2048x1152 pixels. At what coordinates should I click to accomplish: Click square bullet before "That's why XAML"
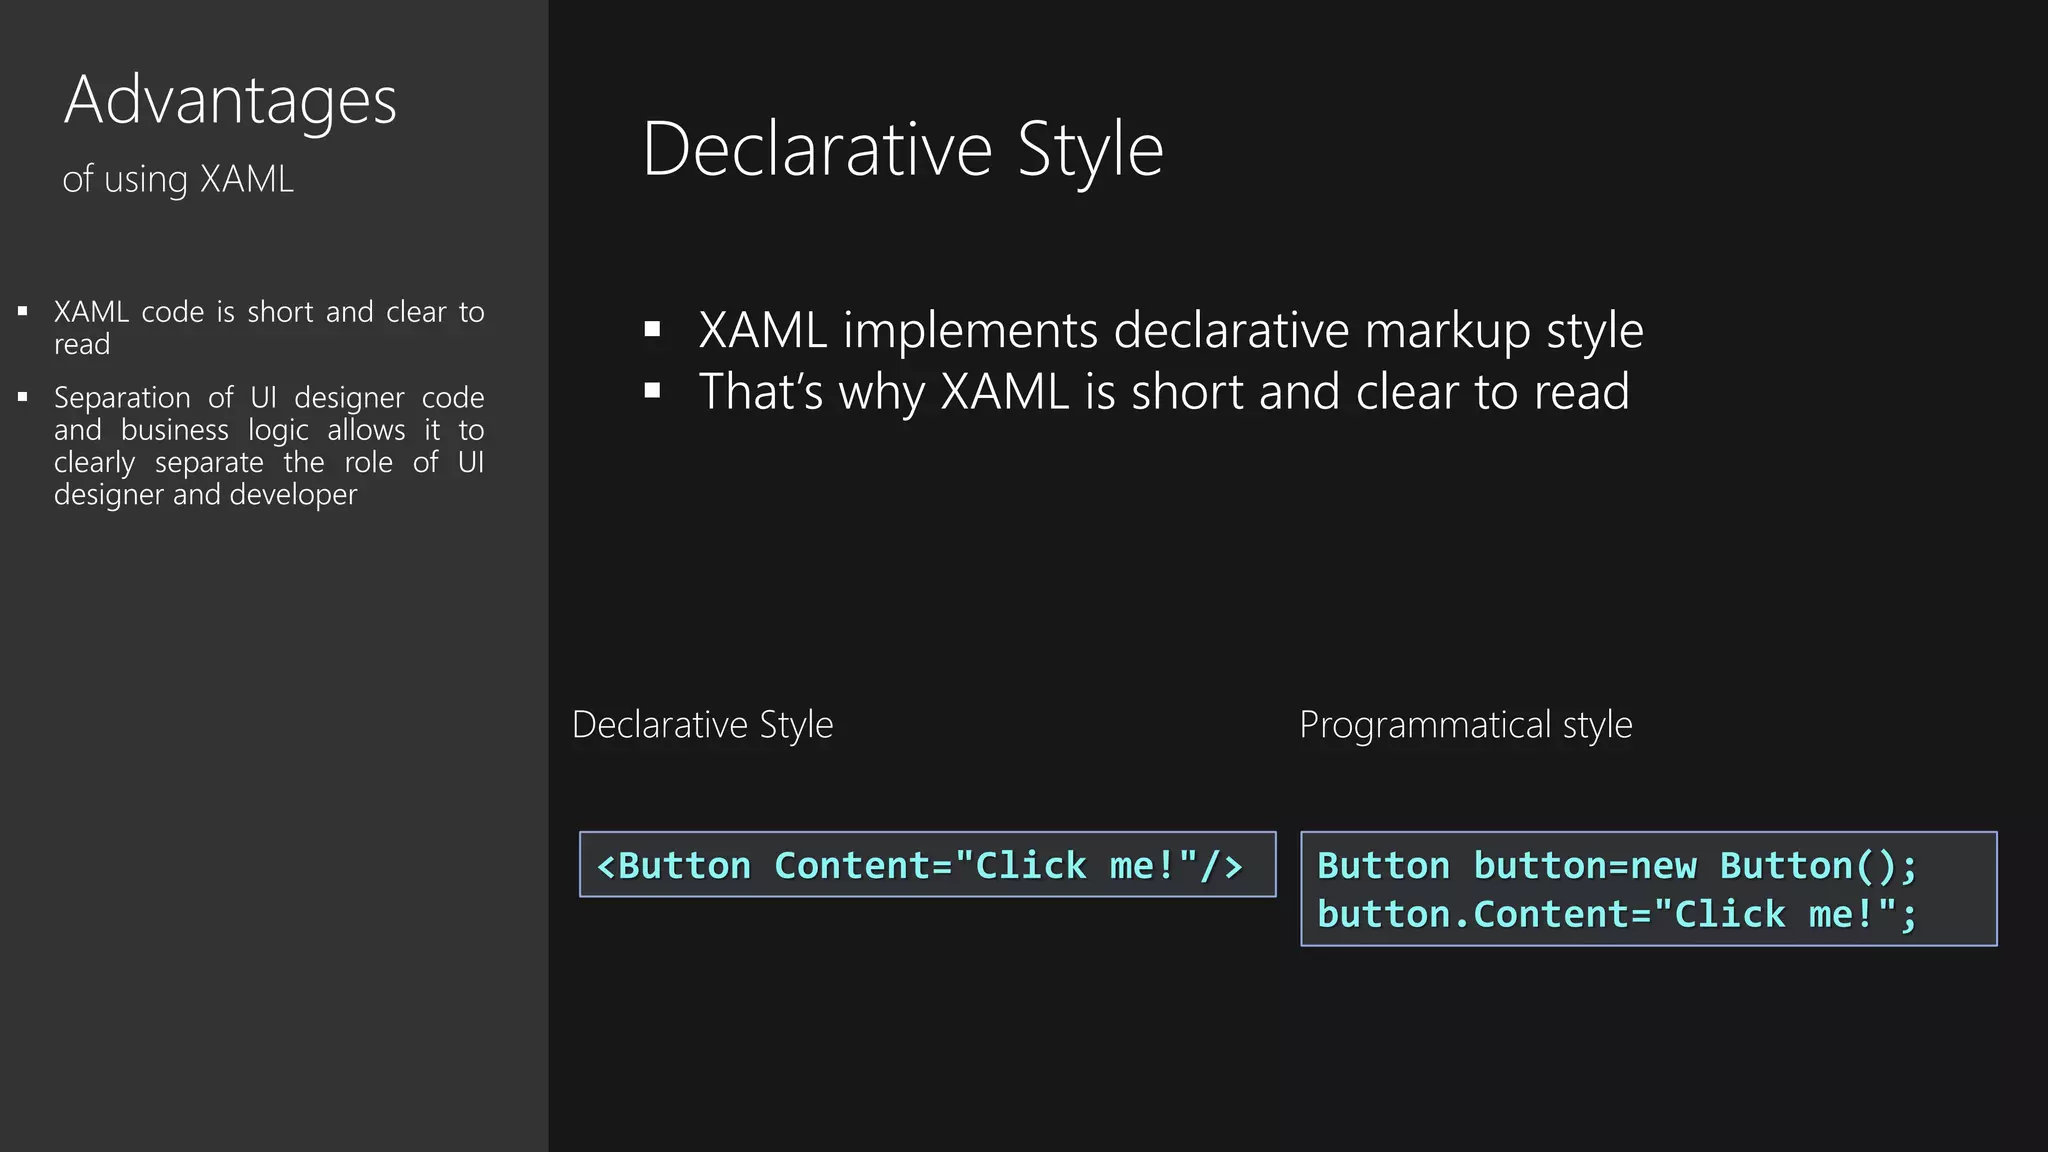pyautogui.click(x=653, y=391)
